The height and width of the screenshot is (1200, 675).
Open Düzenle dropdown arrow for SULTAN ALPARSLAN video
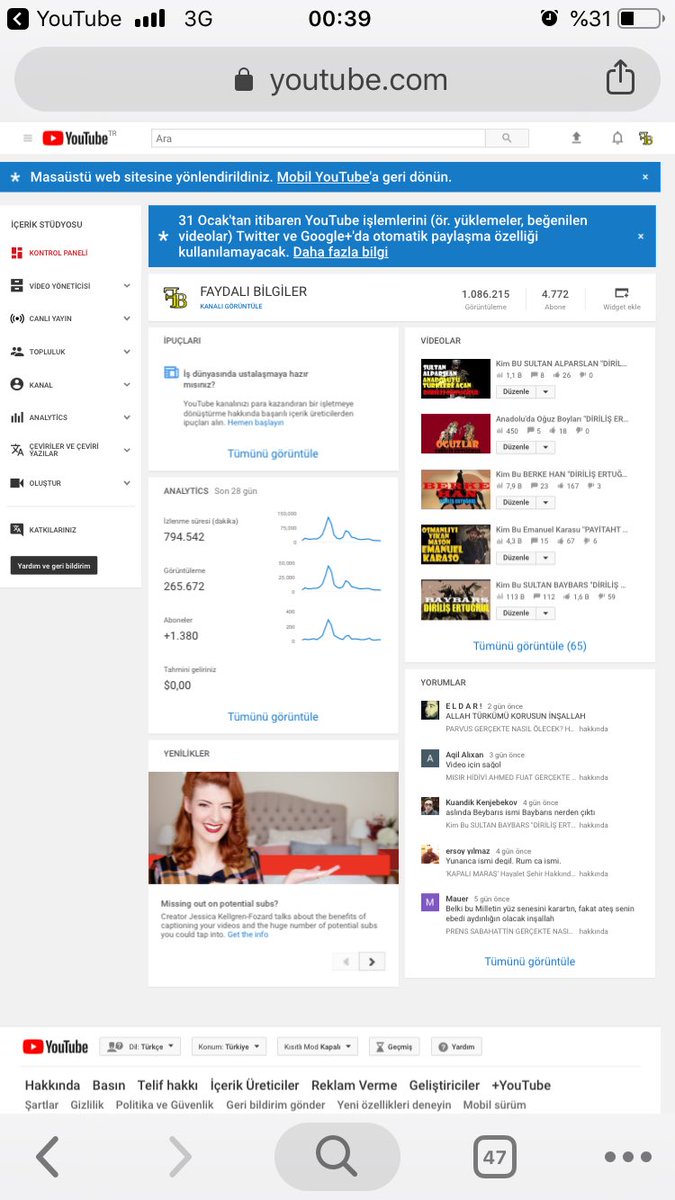click(x=545, y=392)
